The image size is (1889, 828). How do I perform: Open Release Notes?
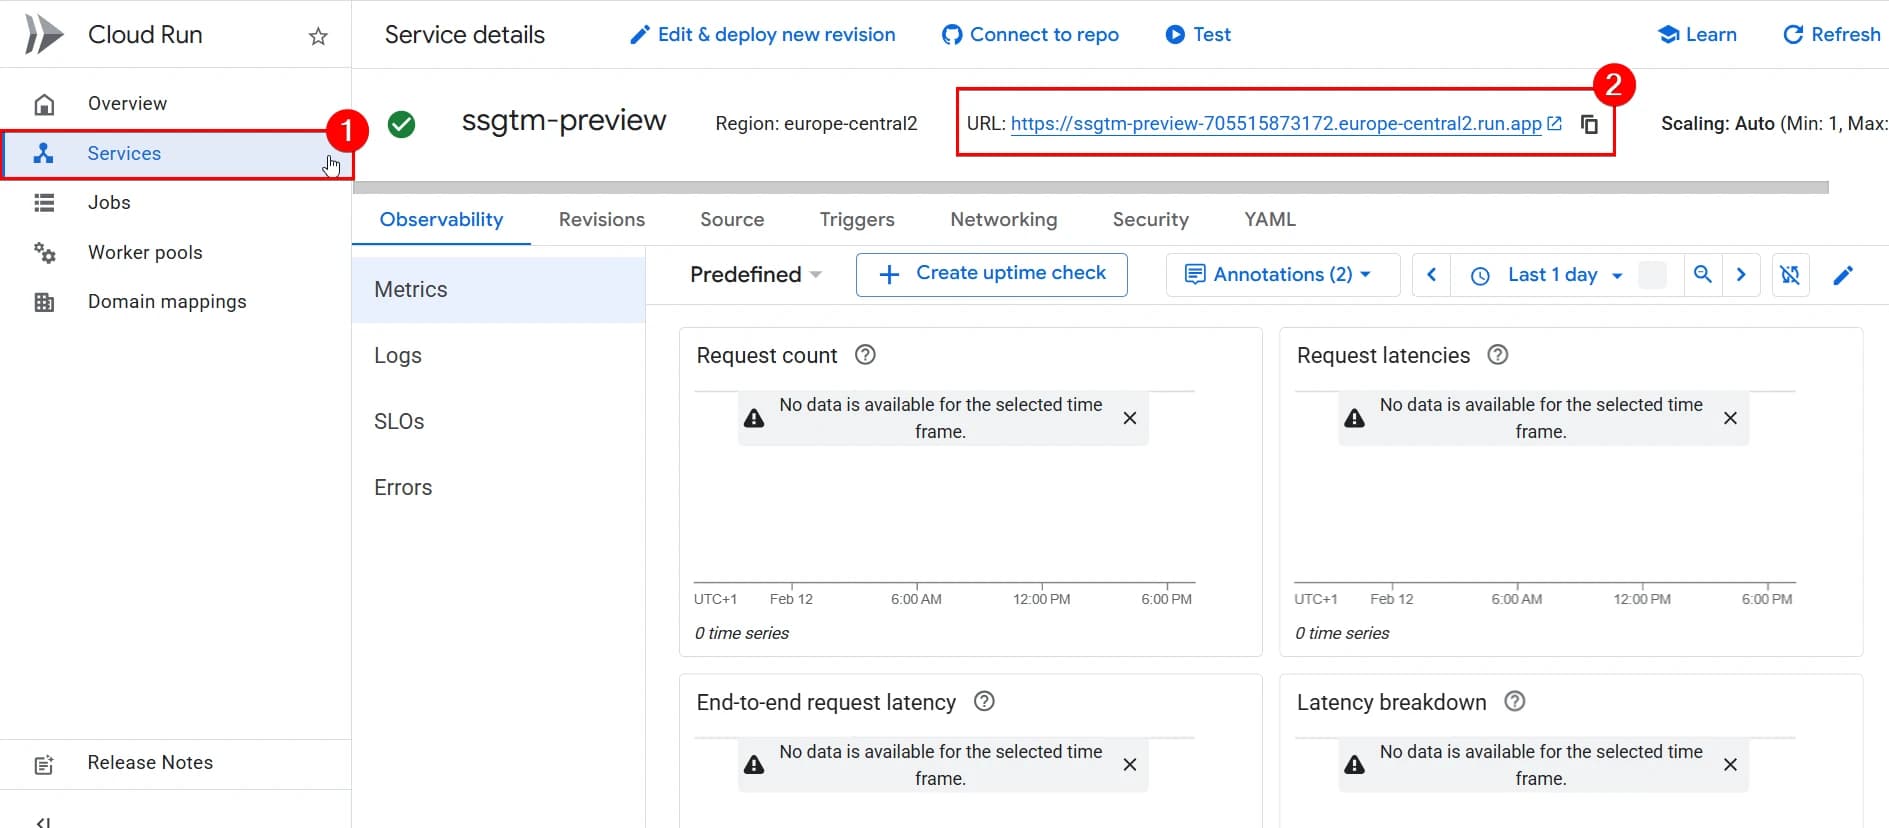coord(150,762)
